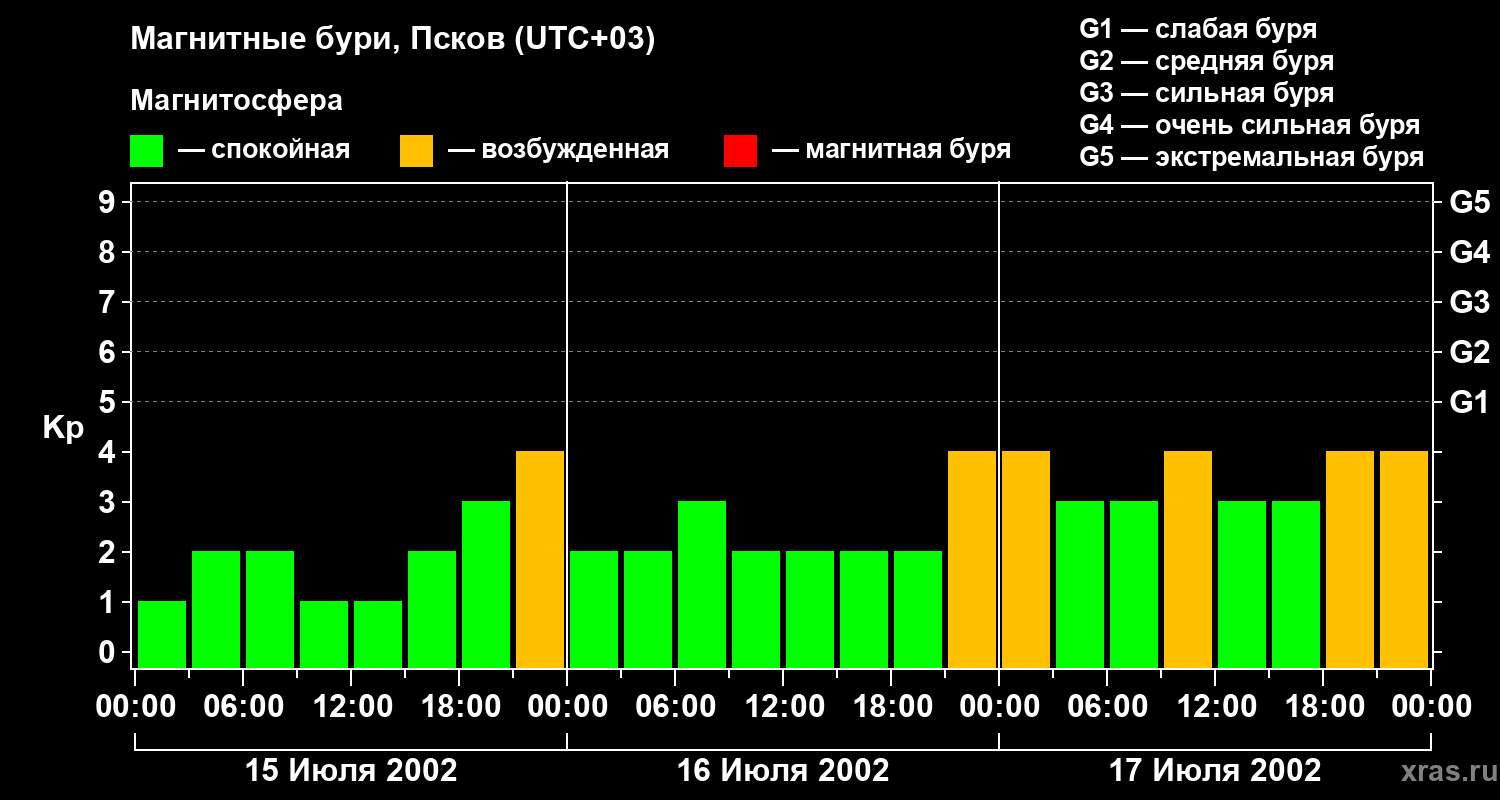Click the 'Магнитосфера' heading
The height and width of the screenshot is (800, 1500).
[x=236, y=101]
